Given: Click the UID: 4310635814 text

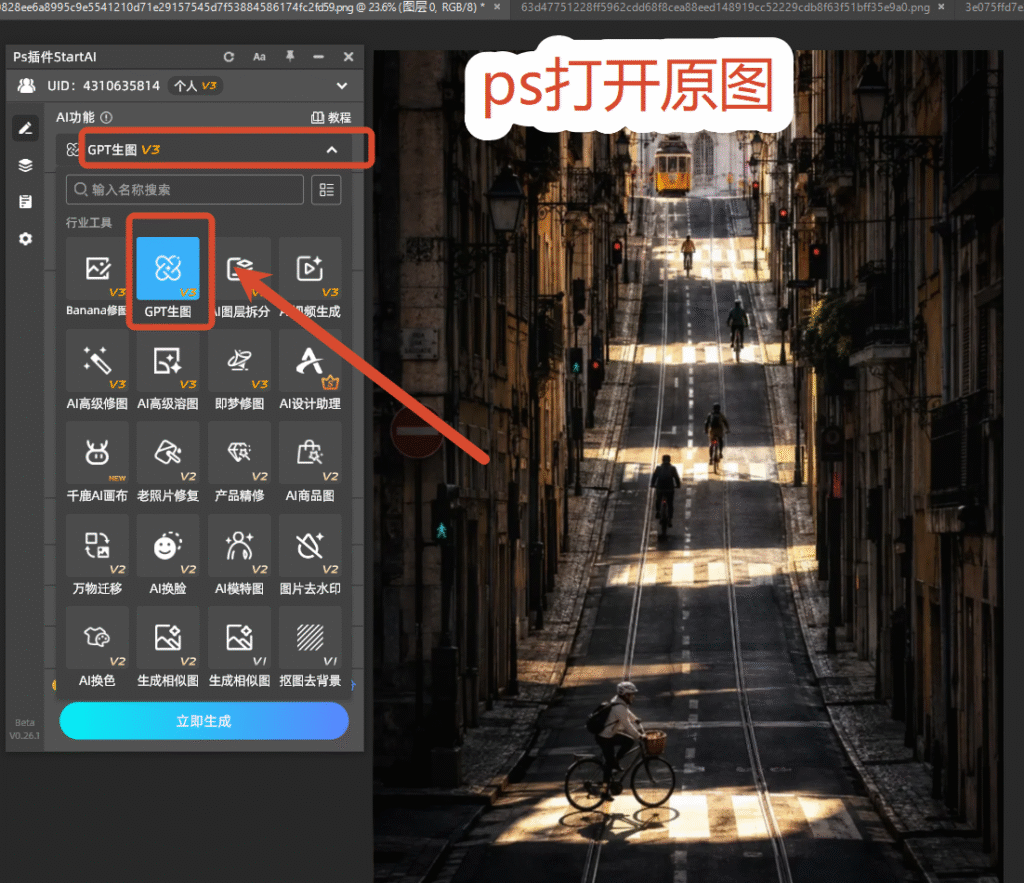Looking at the screenshot, I should [x=103, y=86].
